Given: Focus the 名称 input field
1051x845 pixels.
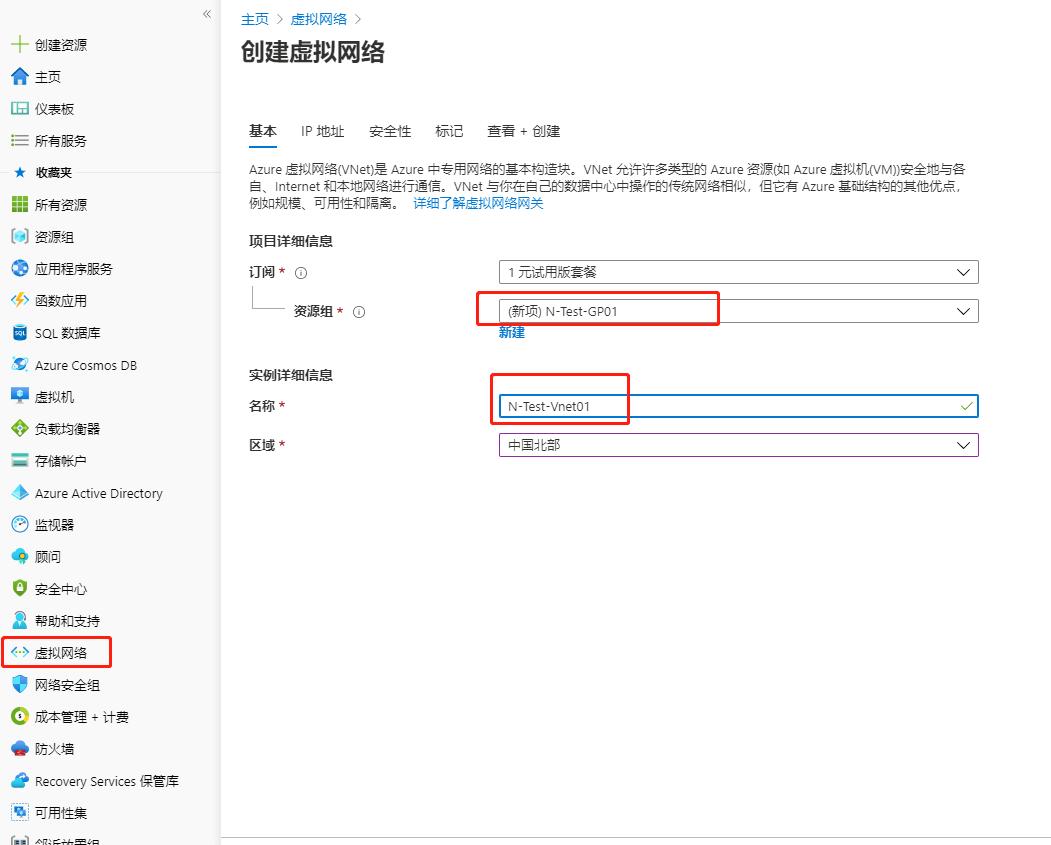Looking at the screenshot, I should [739, 406].
